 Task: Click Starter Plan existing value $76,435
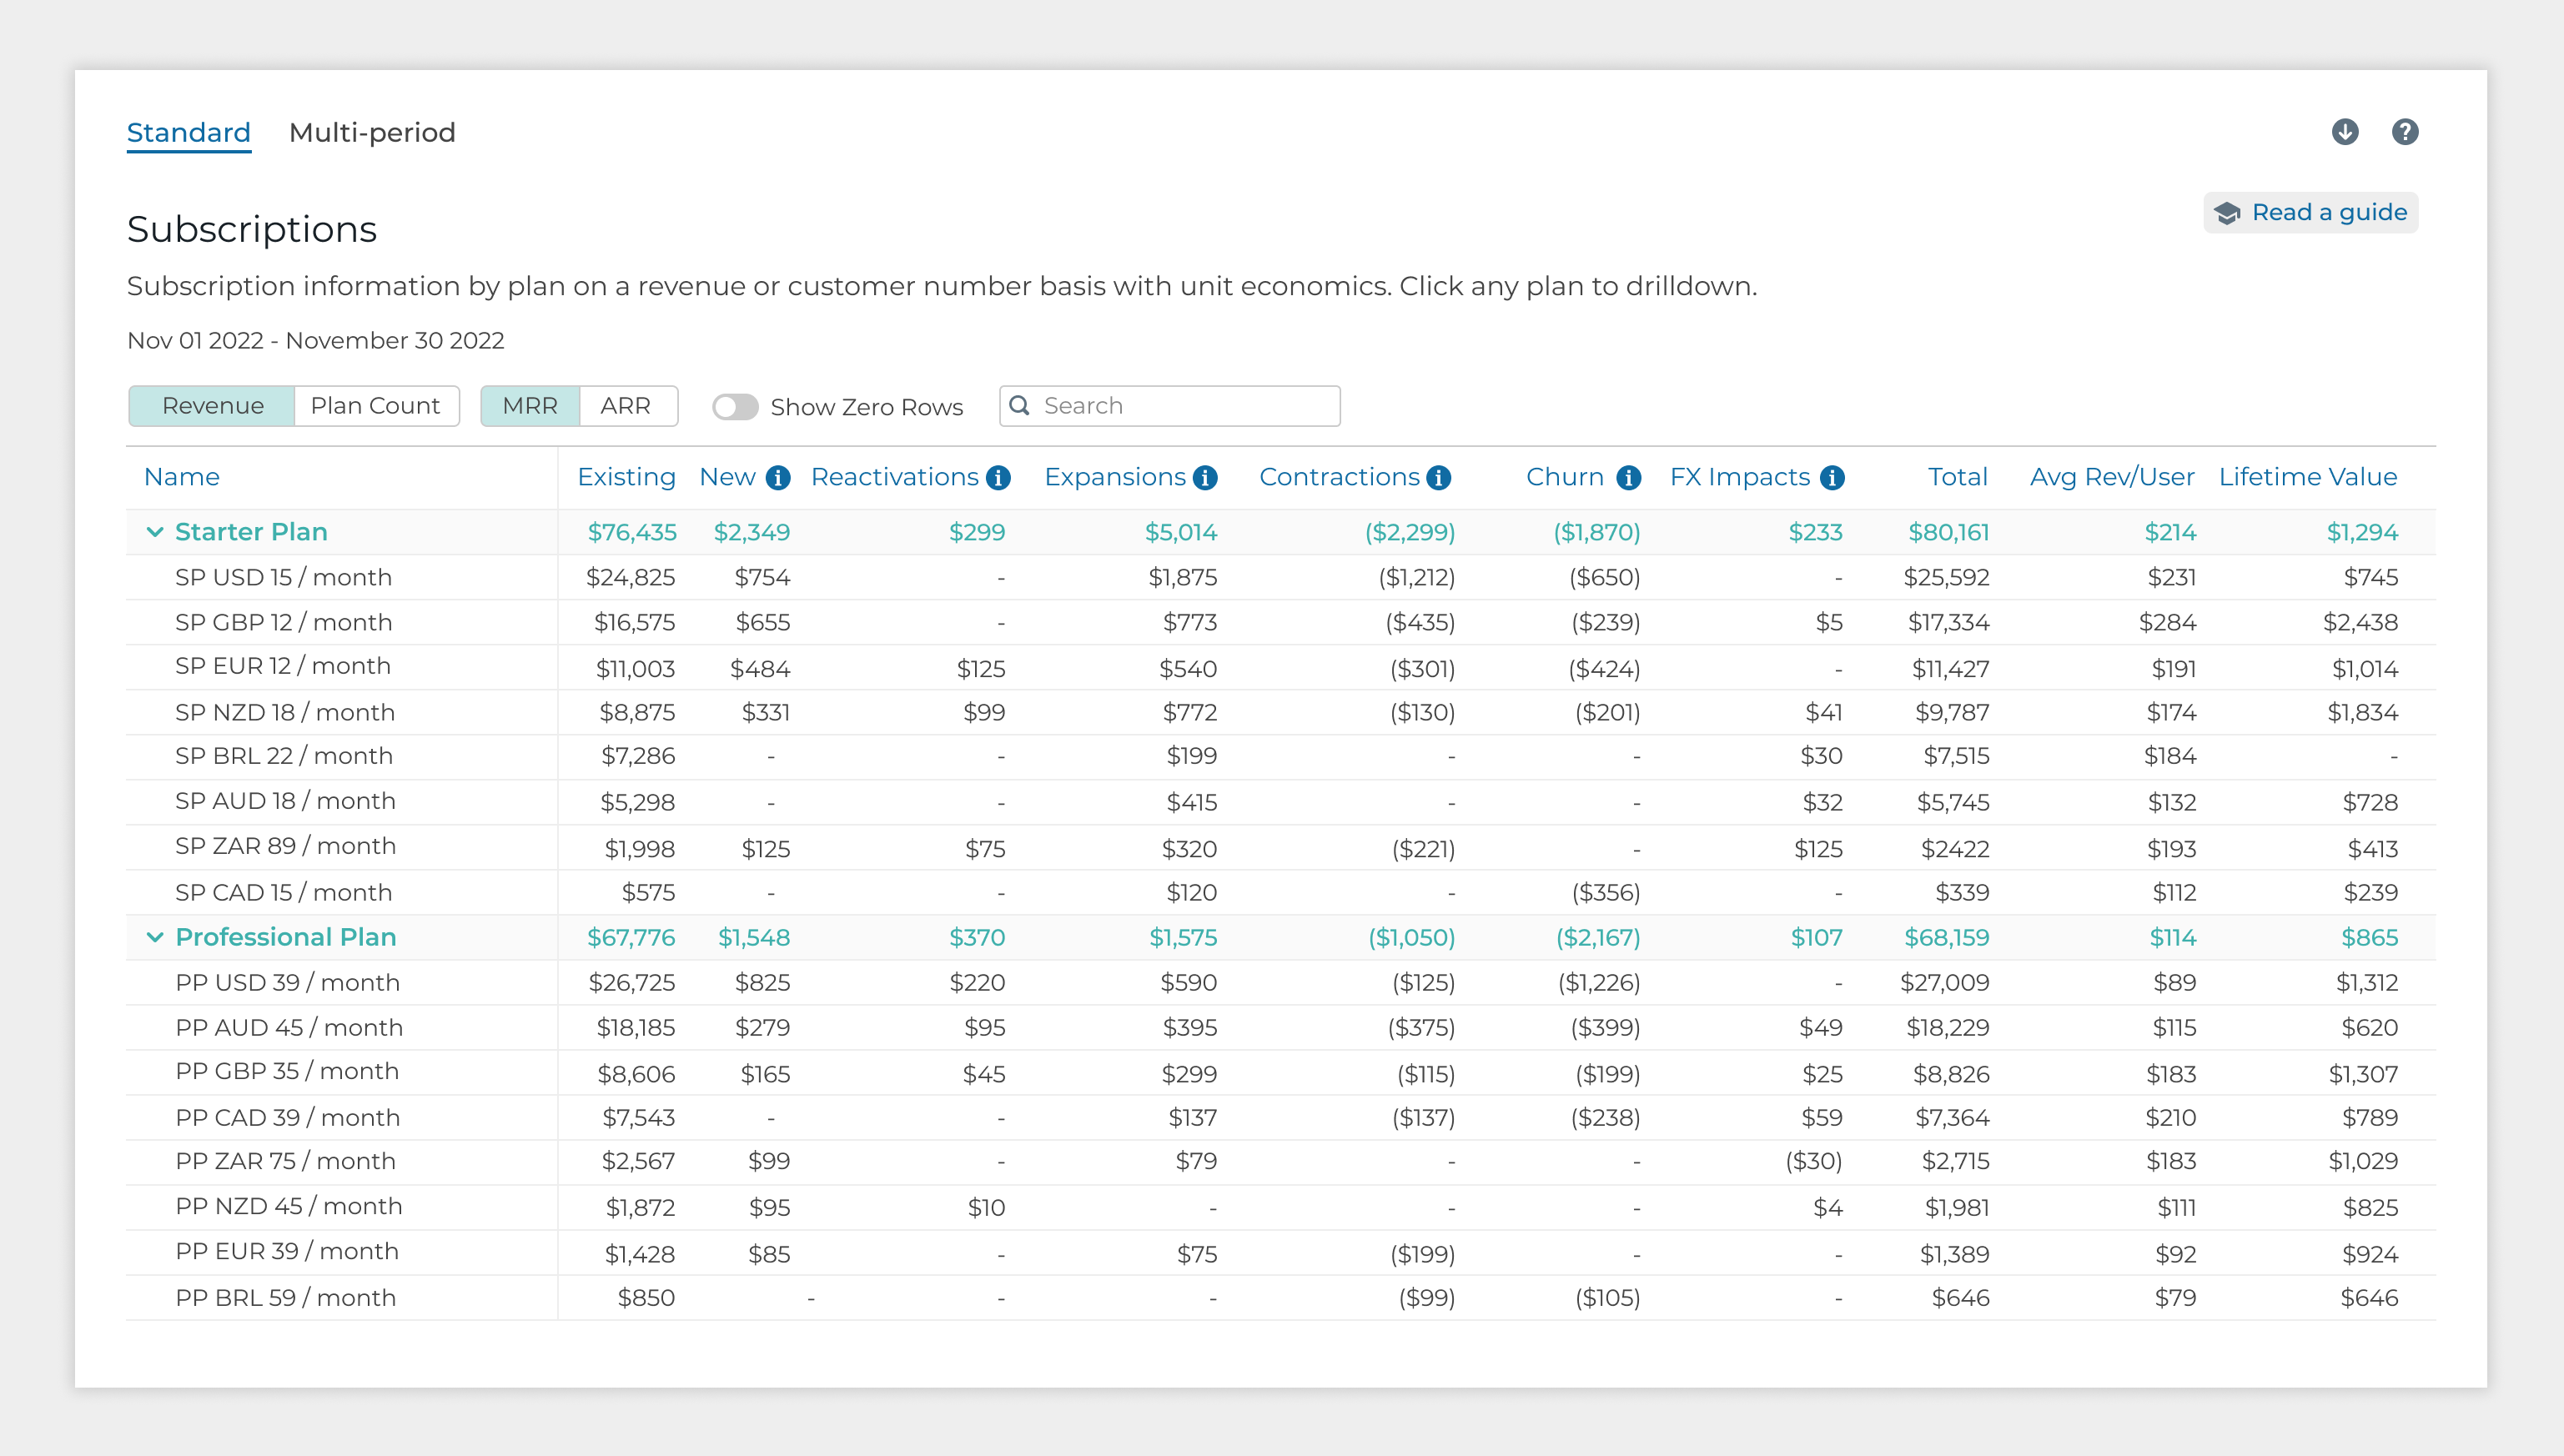(x=632, y=533)
